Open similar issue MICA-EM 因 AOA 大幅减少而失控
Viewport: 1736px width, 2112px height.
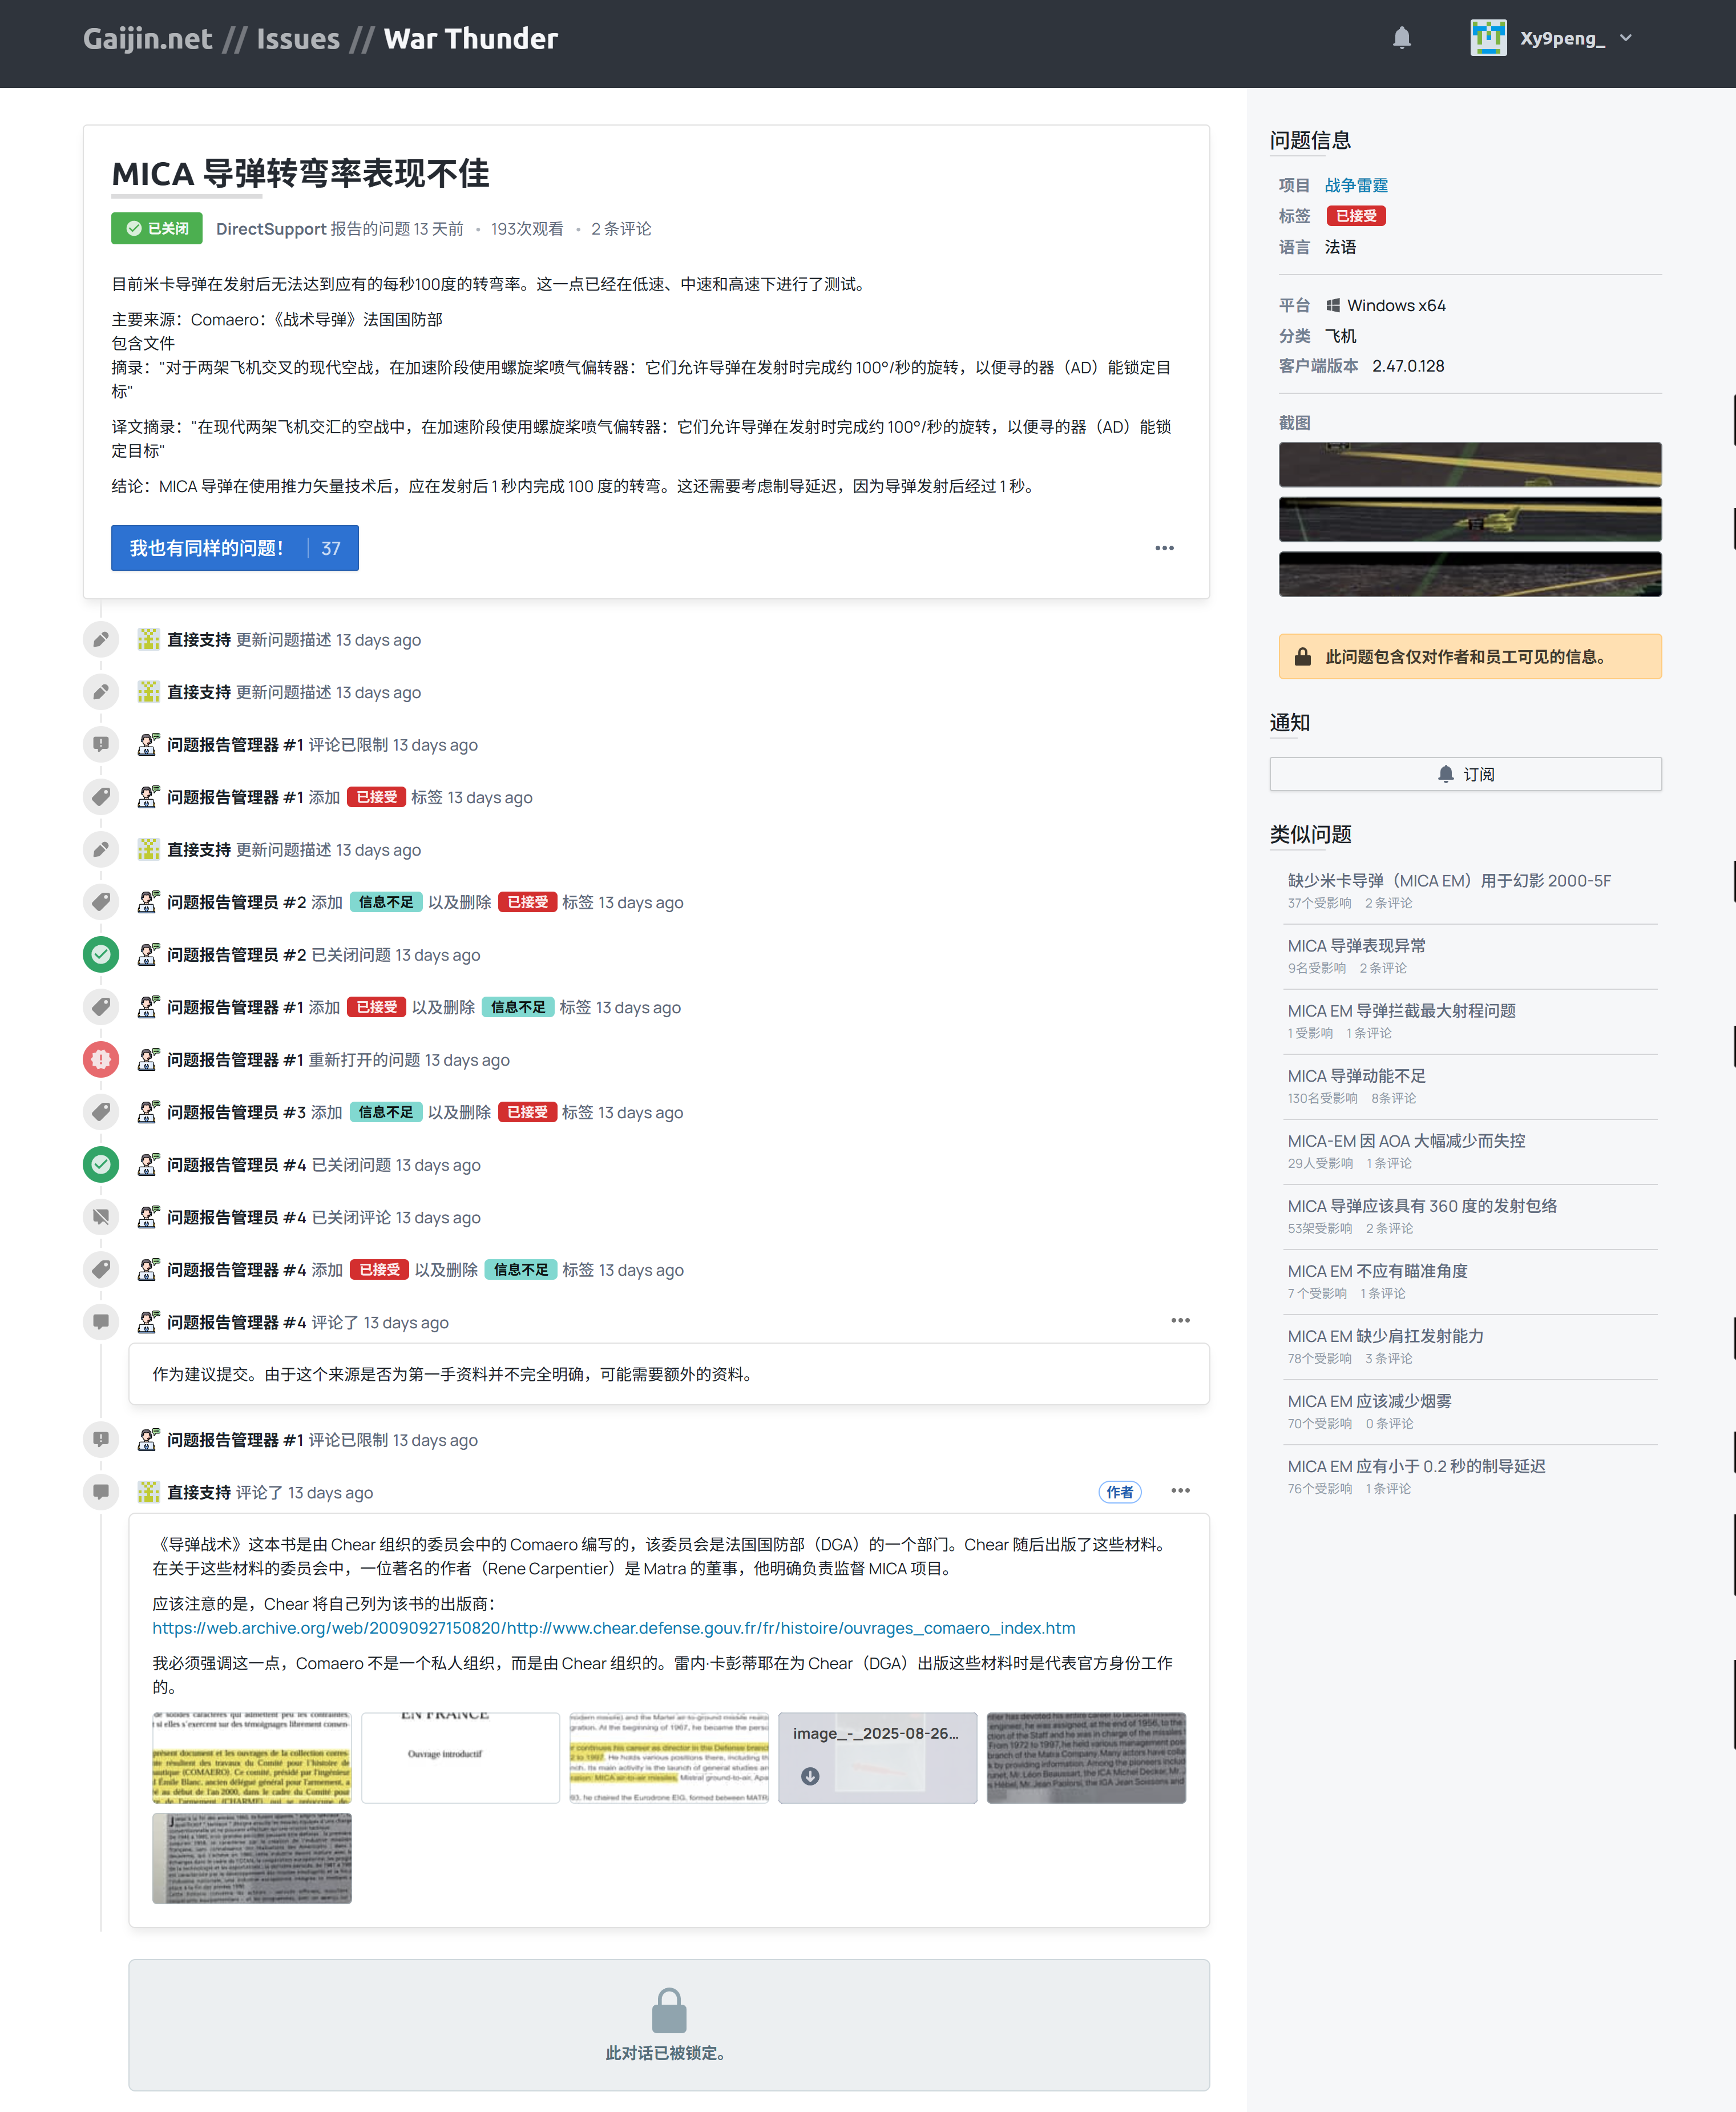(1406, 1140)
